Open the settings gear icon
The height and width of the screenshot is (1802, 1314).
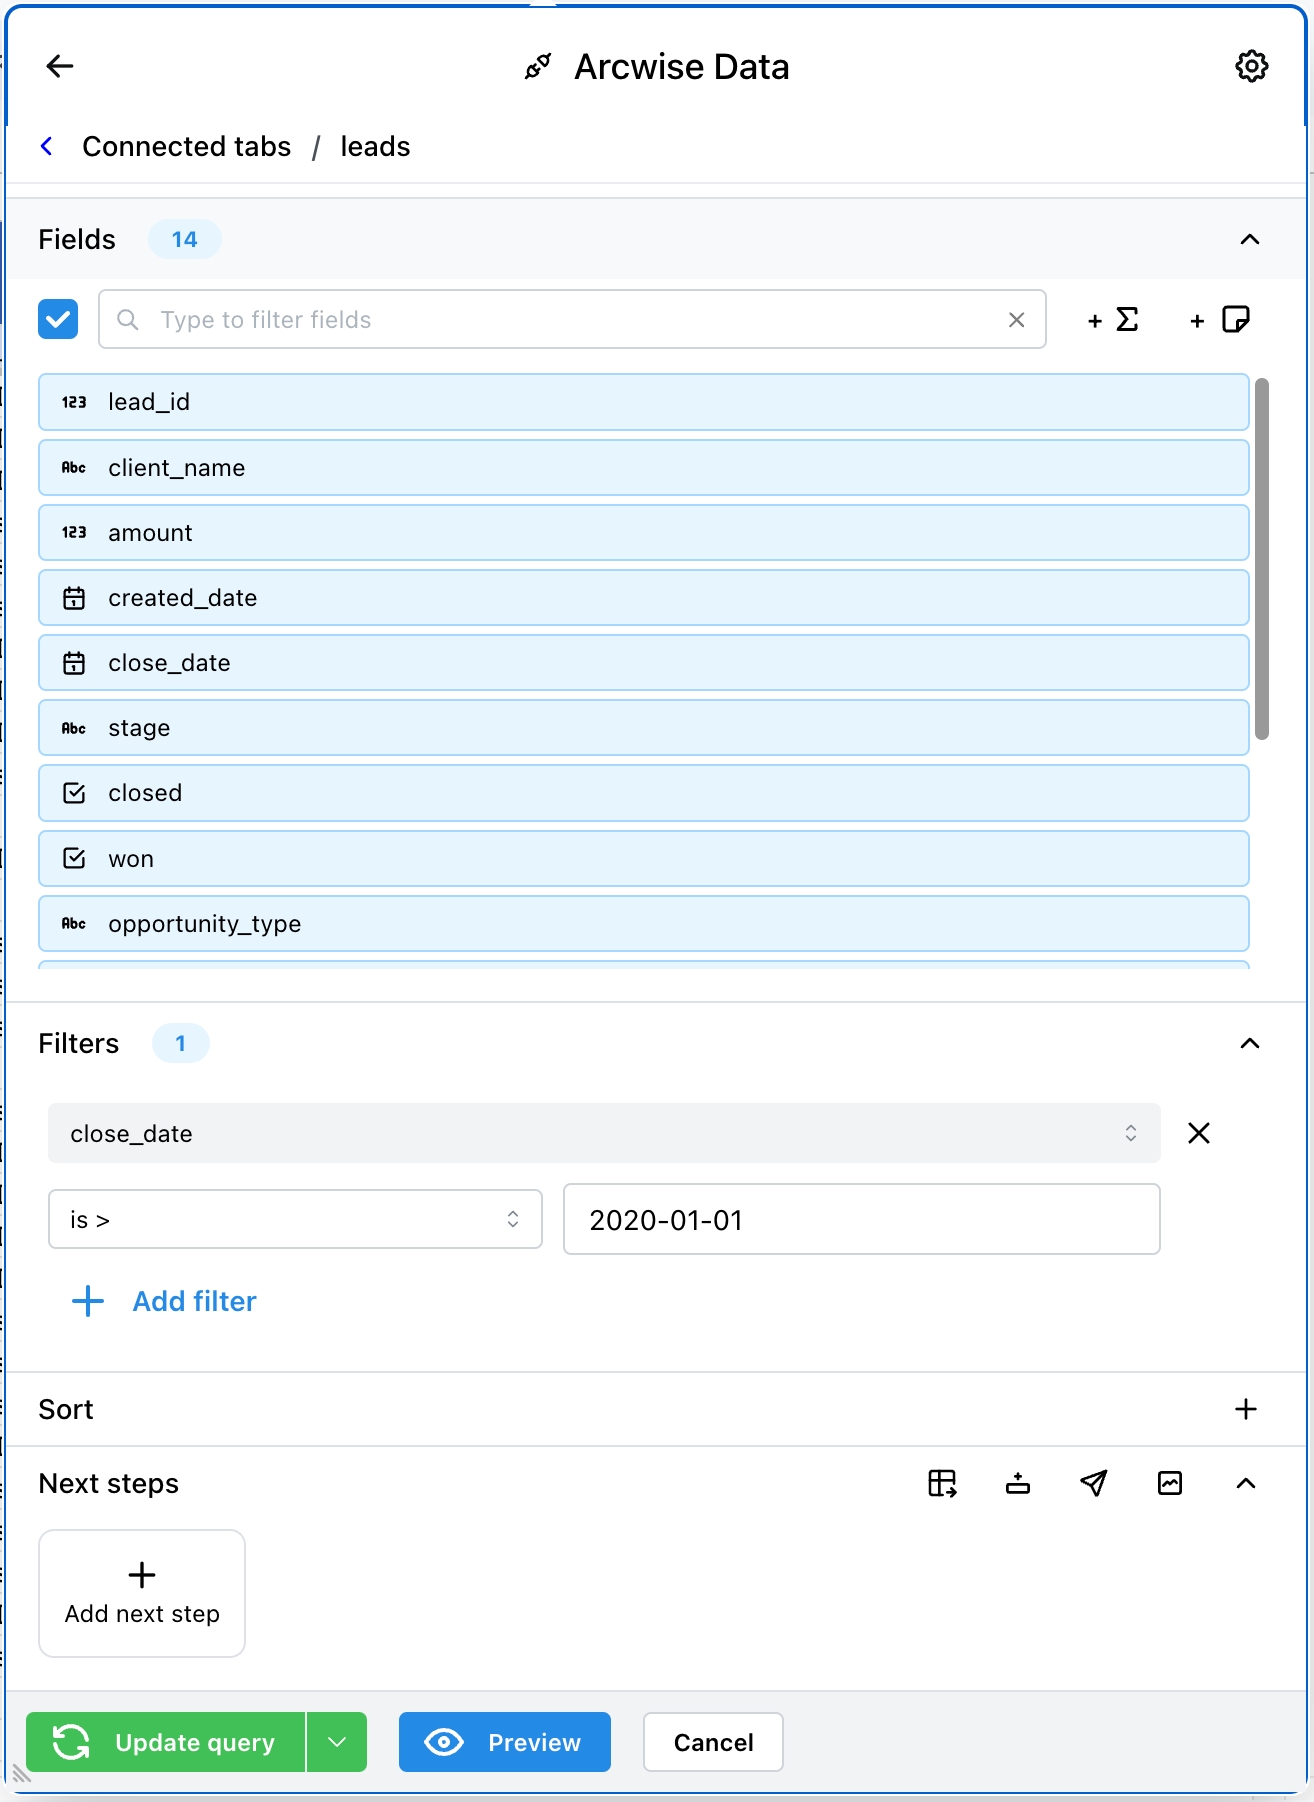[x=1251, y=66]
